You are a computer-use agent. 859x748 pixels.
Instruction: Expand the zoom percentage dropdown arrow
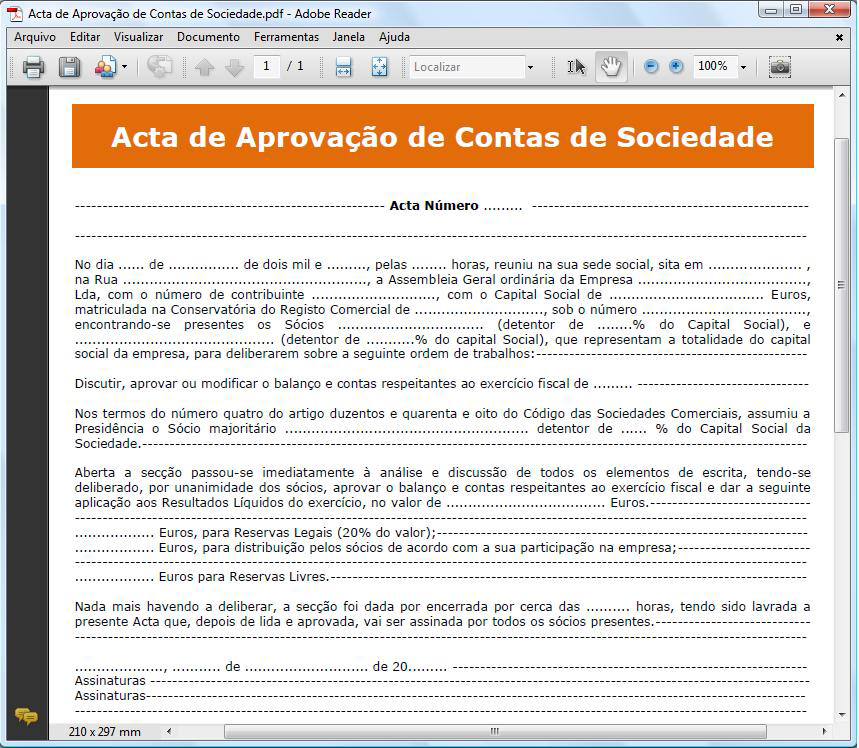743,67
